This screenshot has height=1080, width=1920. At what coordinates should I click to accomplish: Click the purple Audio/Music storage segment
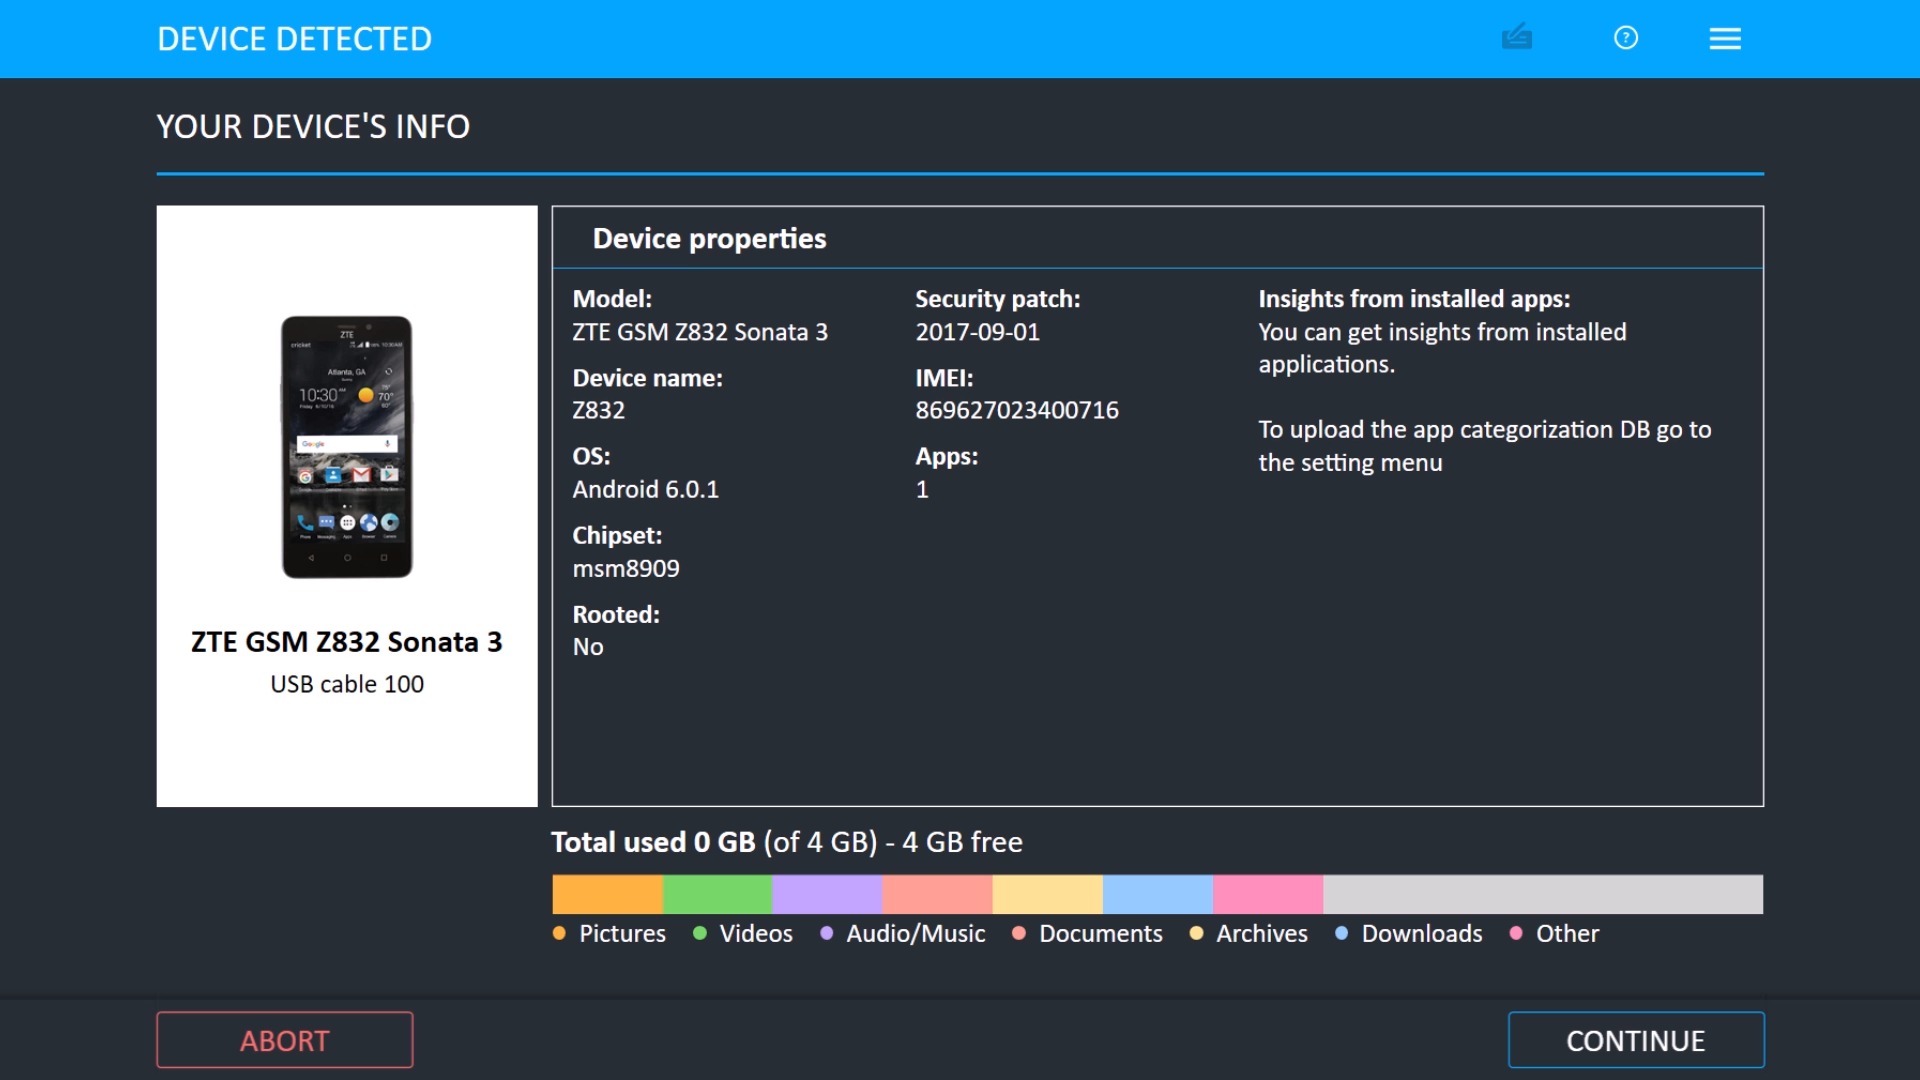(x=827, y=894)
